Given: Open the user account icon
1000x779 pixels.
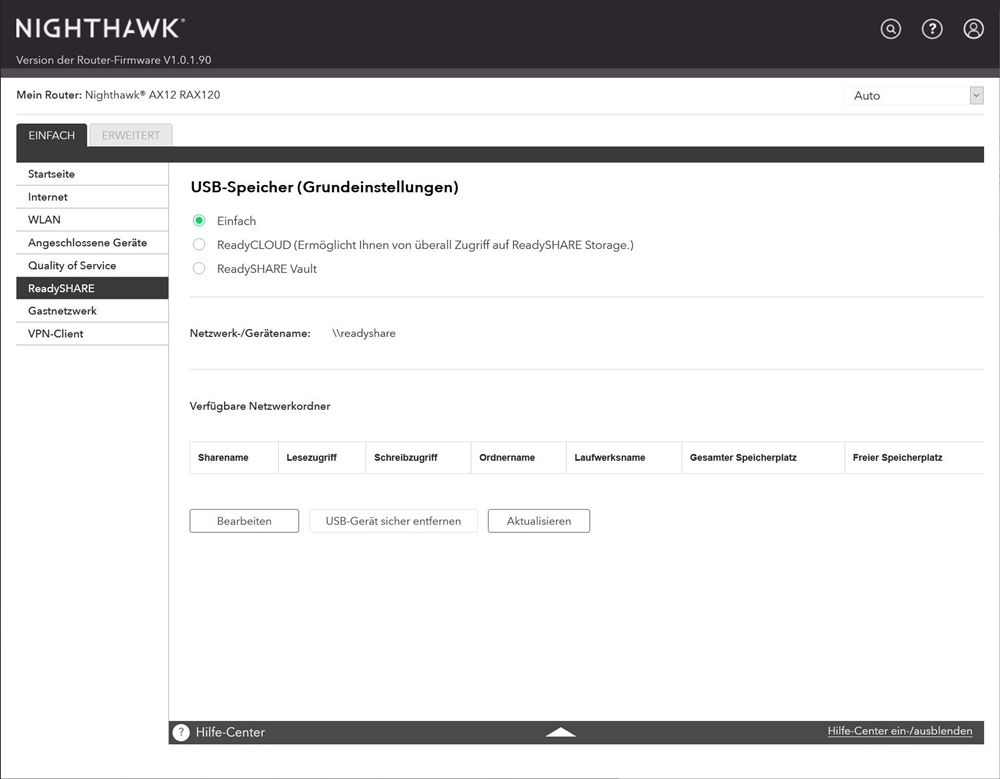Looking at the screenshot, I should (973, 29).
